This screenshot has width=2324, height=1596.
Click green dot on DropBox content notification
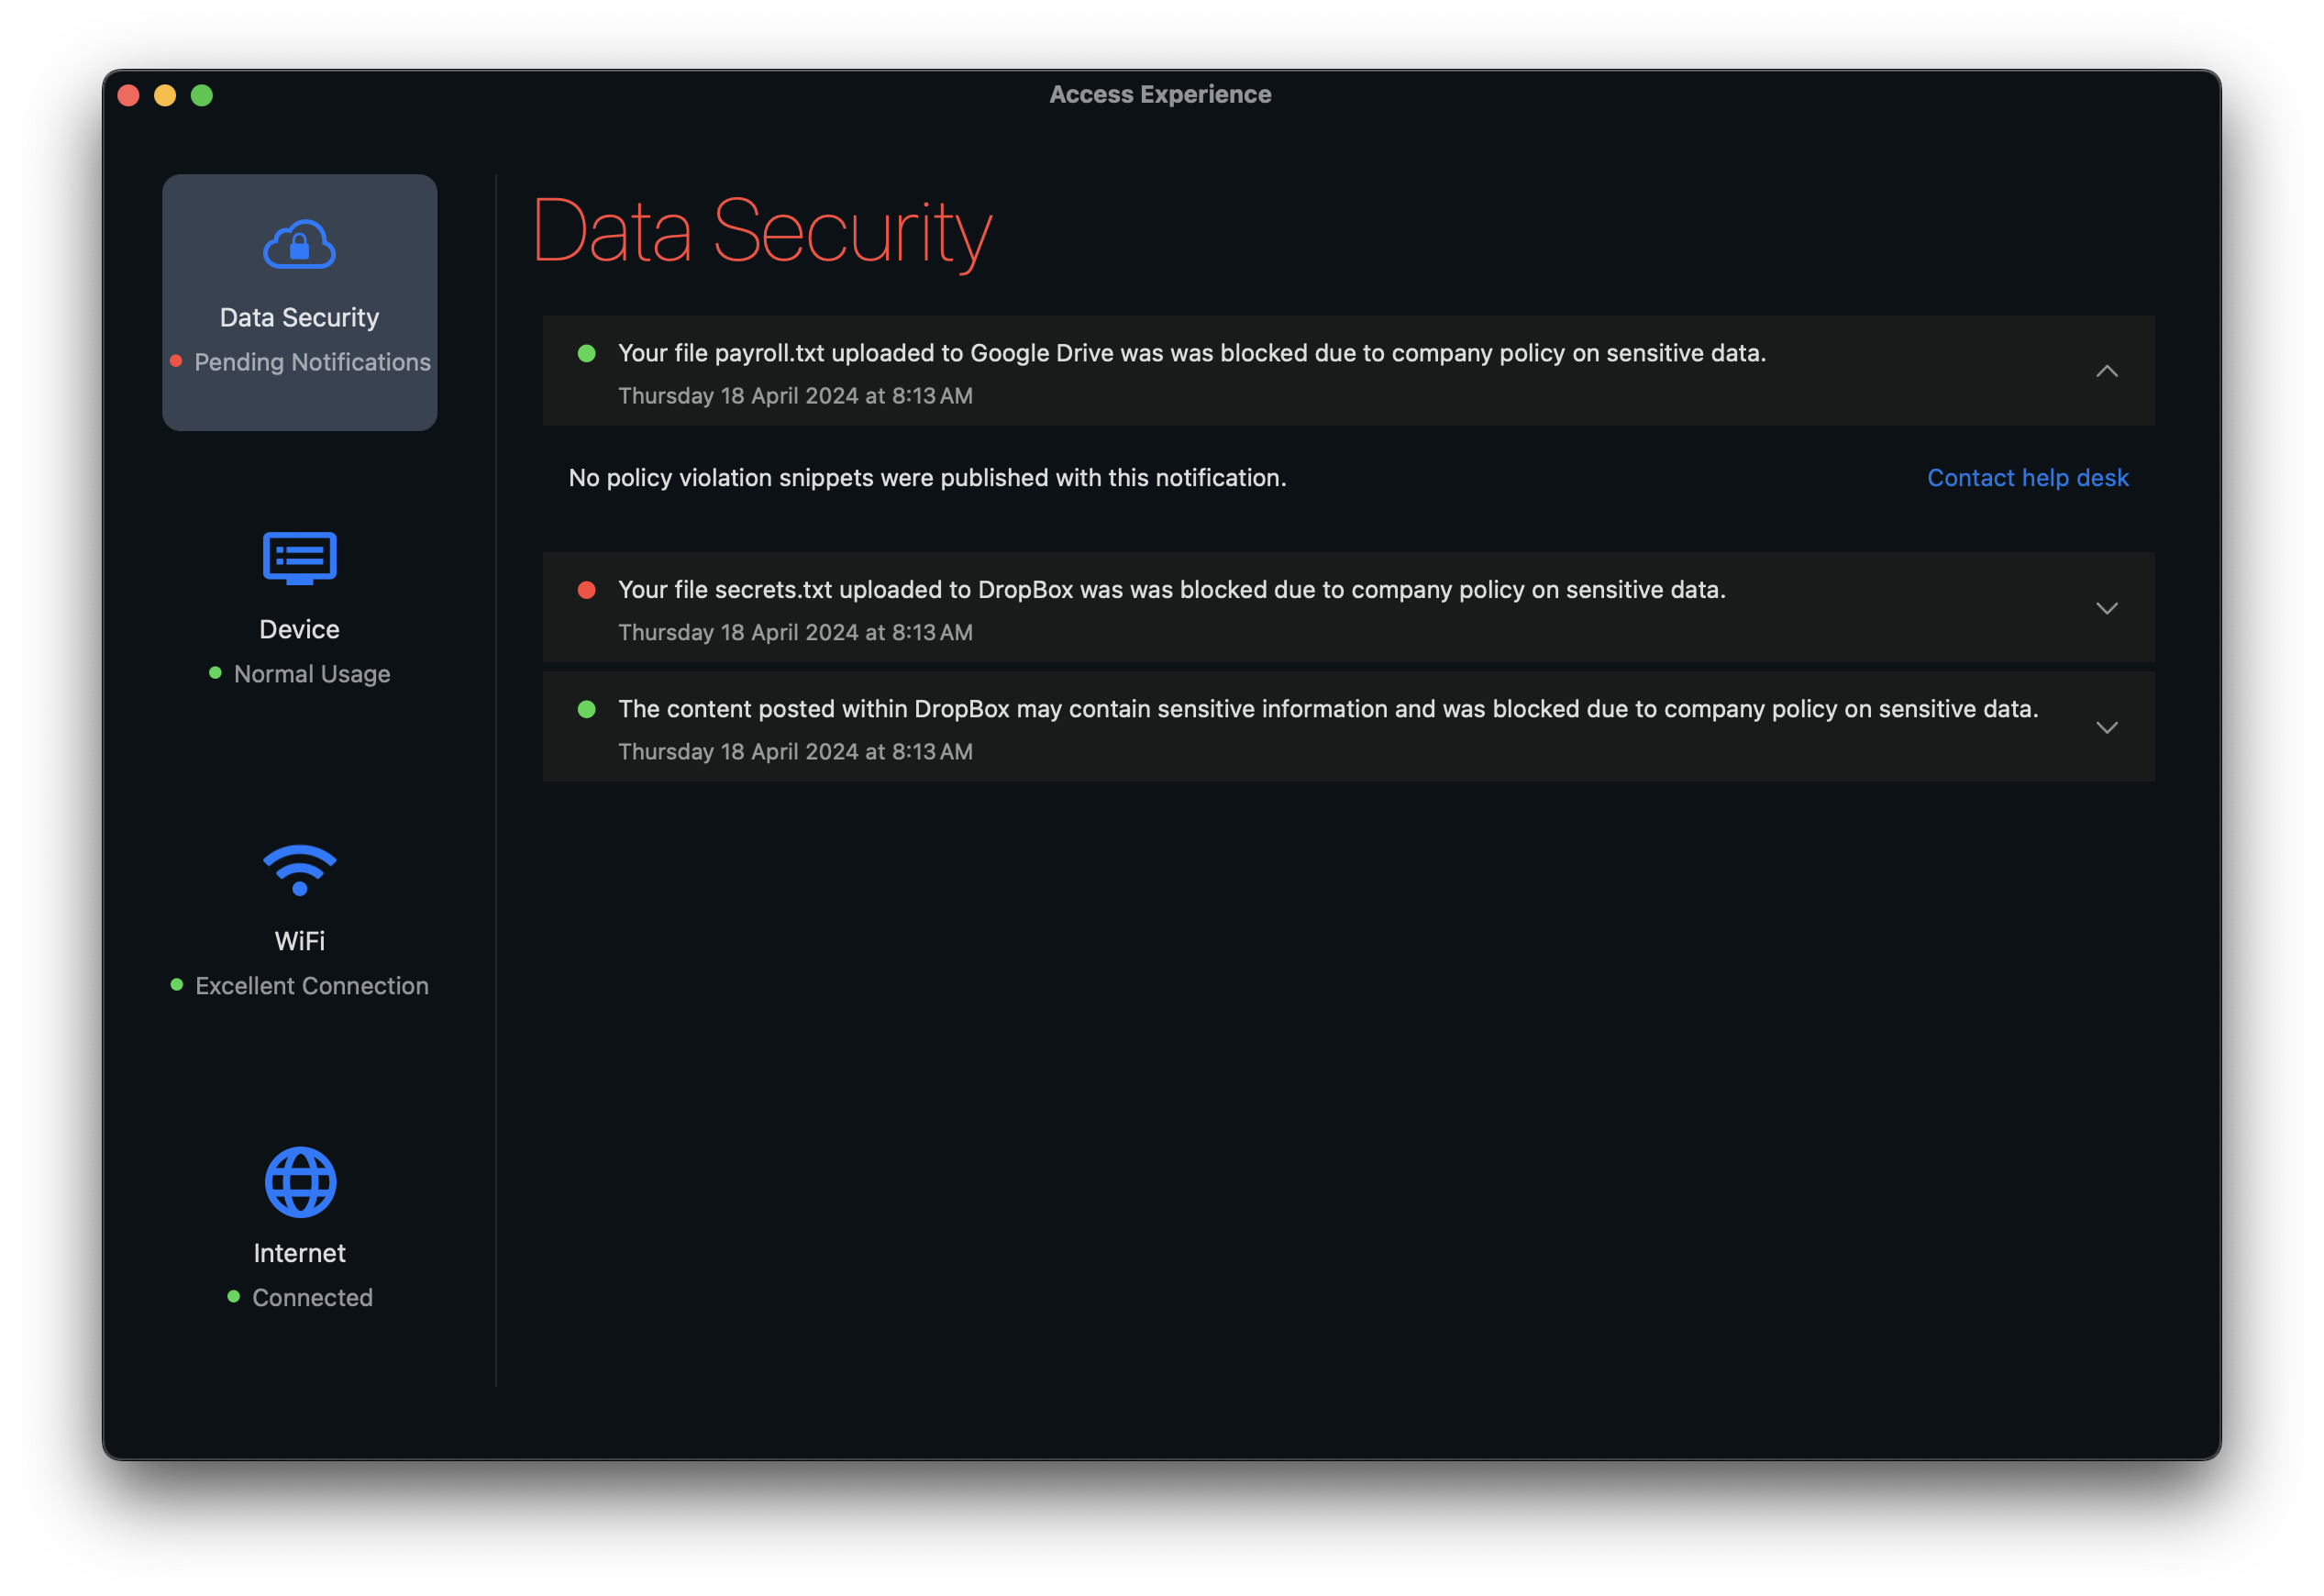tap(587, 709)
